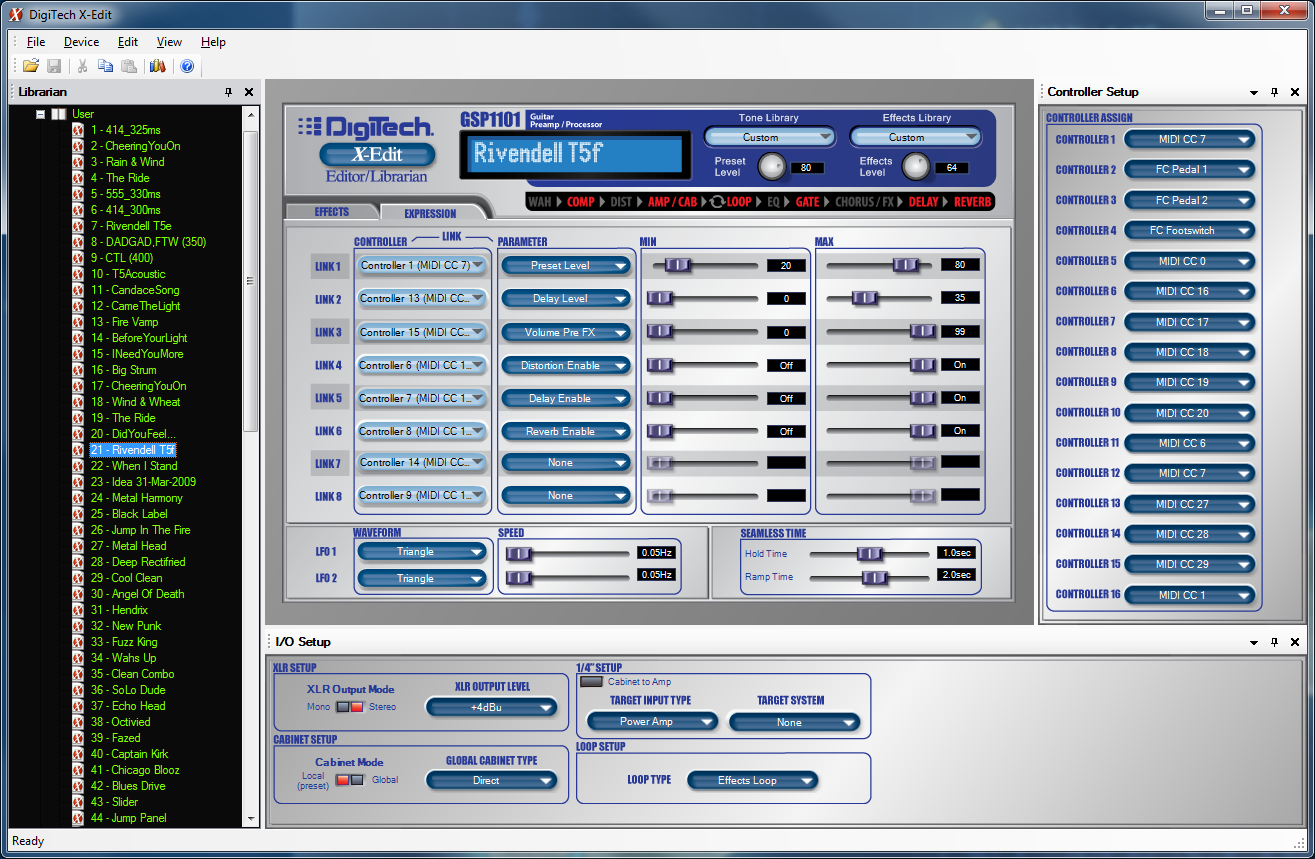Click the preset icon beside 13 - Fire Vamp
The image size is (1315, 859).
click(x=78, y=322)
